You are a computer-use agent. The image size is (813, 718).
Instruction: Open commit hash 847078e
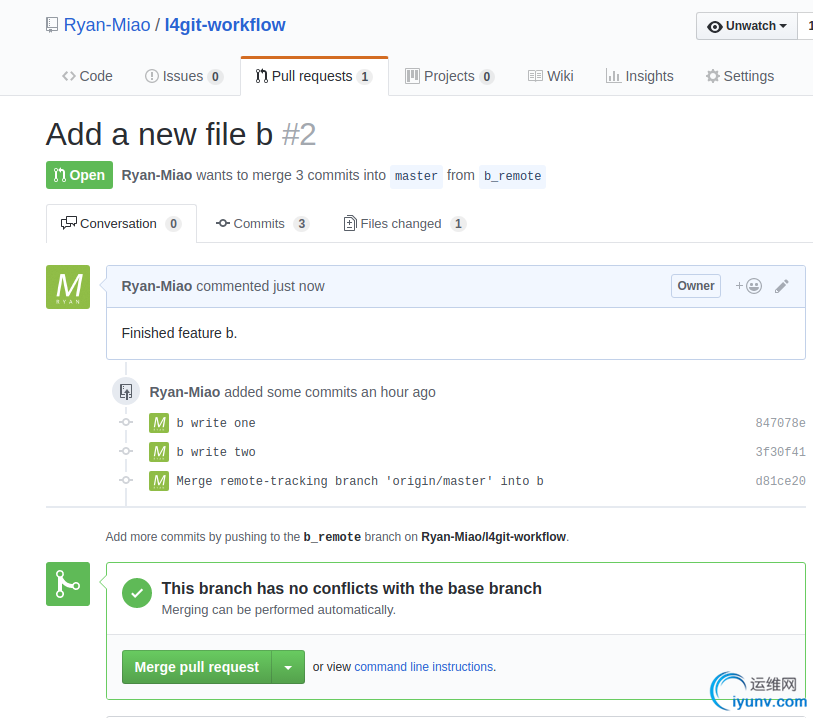(780, 423)
